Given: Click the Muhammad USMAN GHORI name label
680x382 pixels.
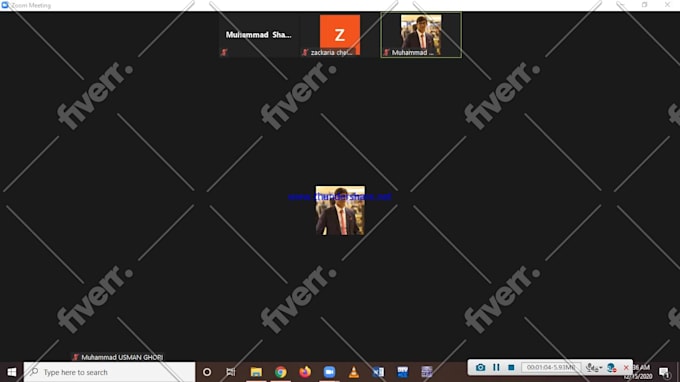Looking at the screenshot, I should coord(122,357).
